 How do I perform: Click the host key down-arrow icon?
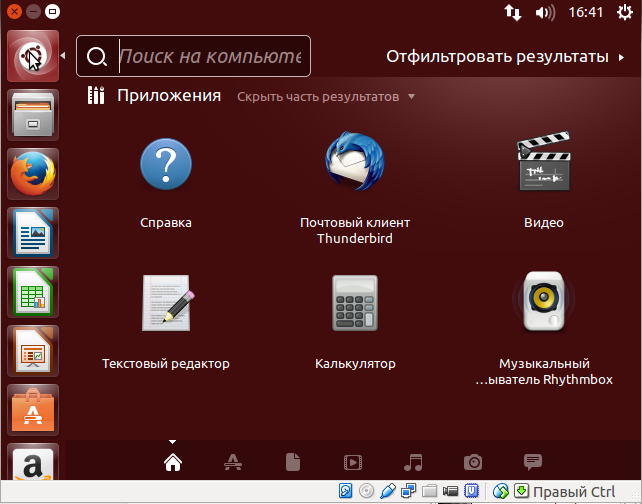point(521,490)
